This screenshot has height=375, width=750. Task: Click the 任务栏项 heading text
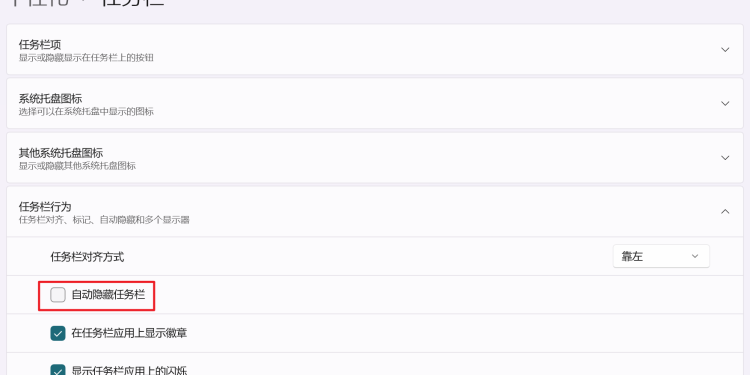click(40, 45)
